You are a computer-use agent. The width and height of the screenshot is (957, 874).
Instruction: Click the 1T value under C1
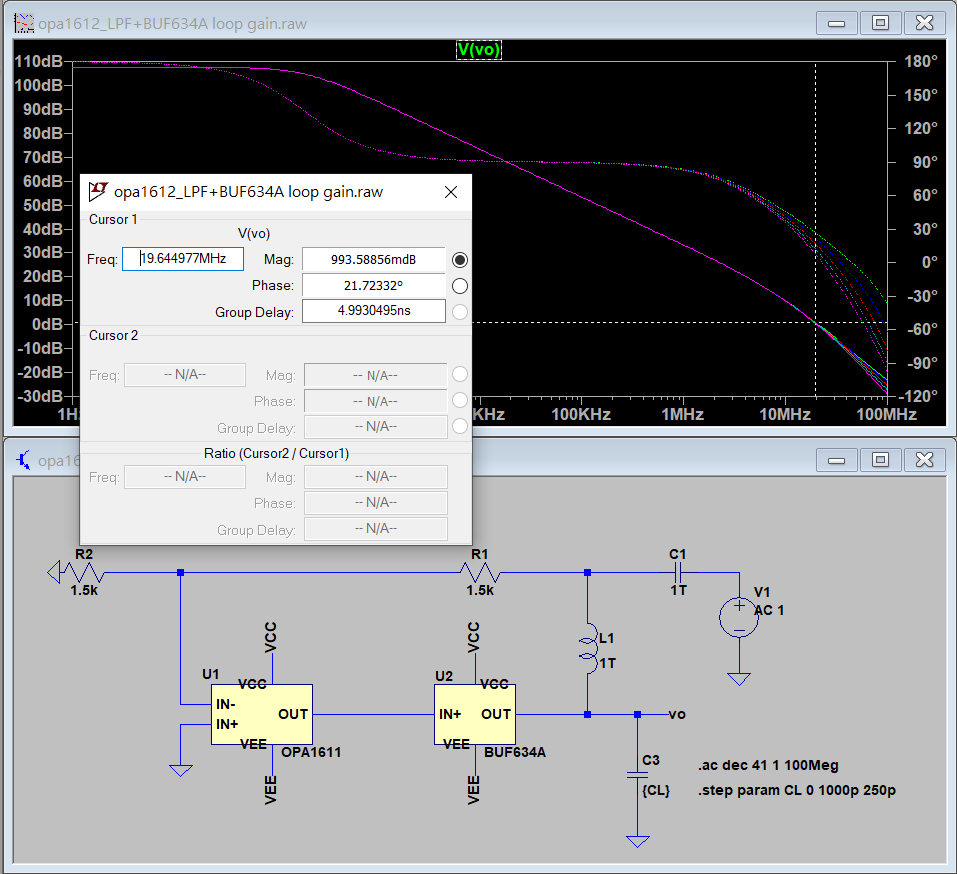click(678, 590)
